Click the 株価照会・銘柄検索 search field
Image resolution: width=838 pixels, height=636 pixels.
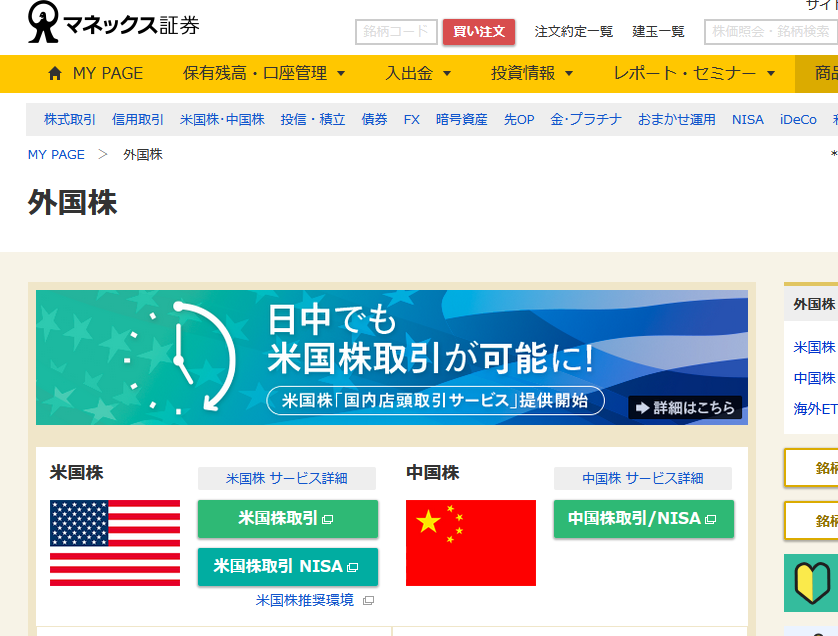coord(771,32)
